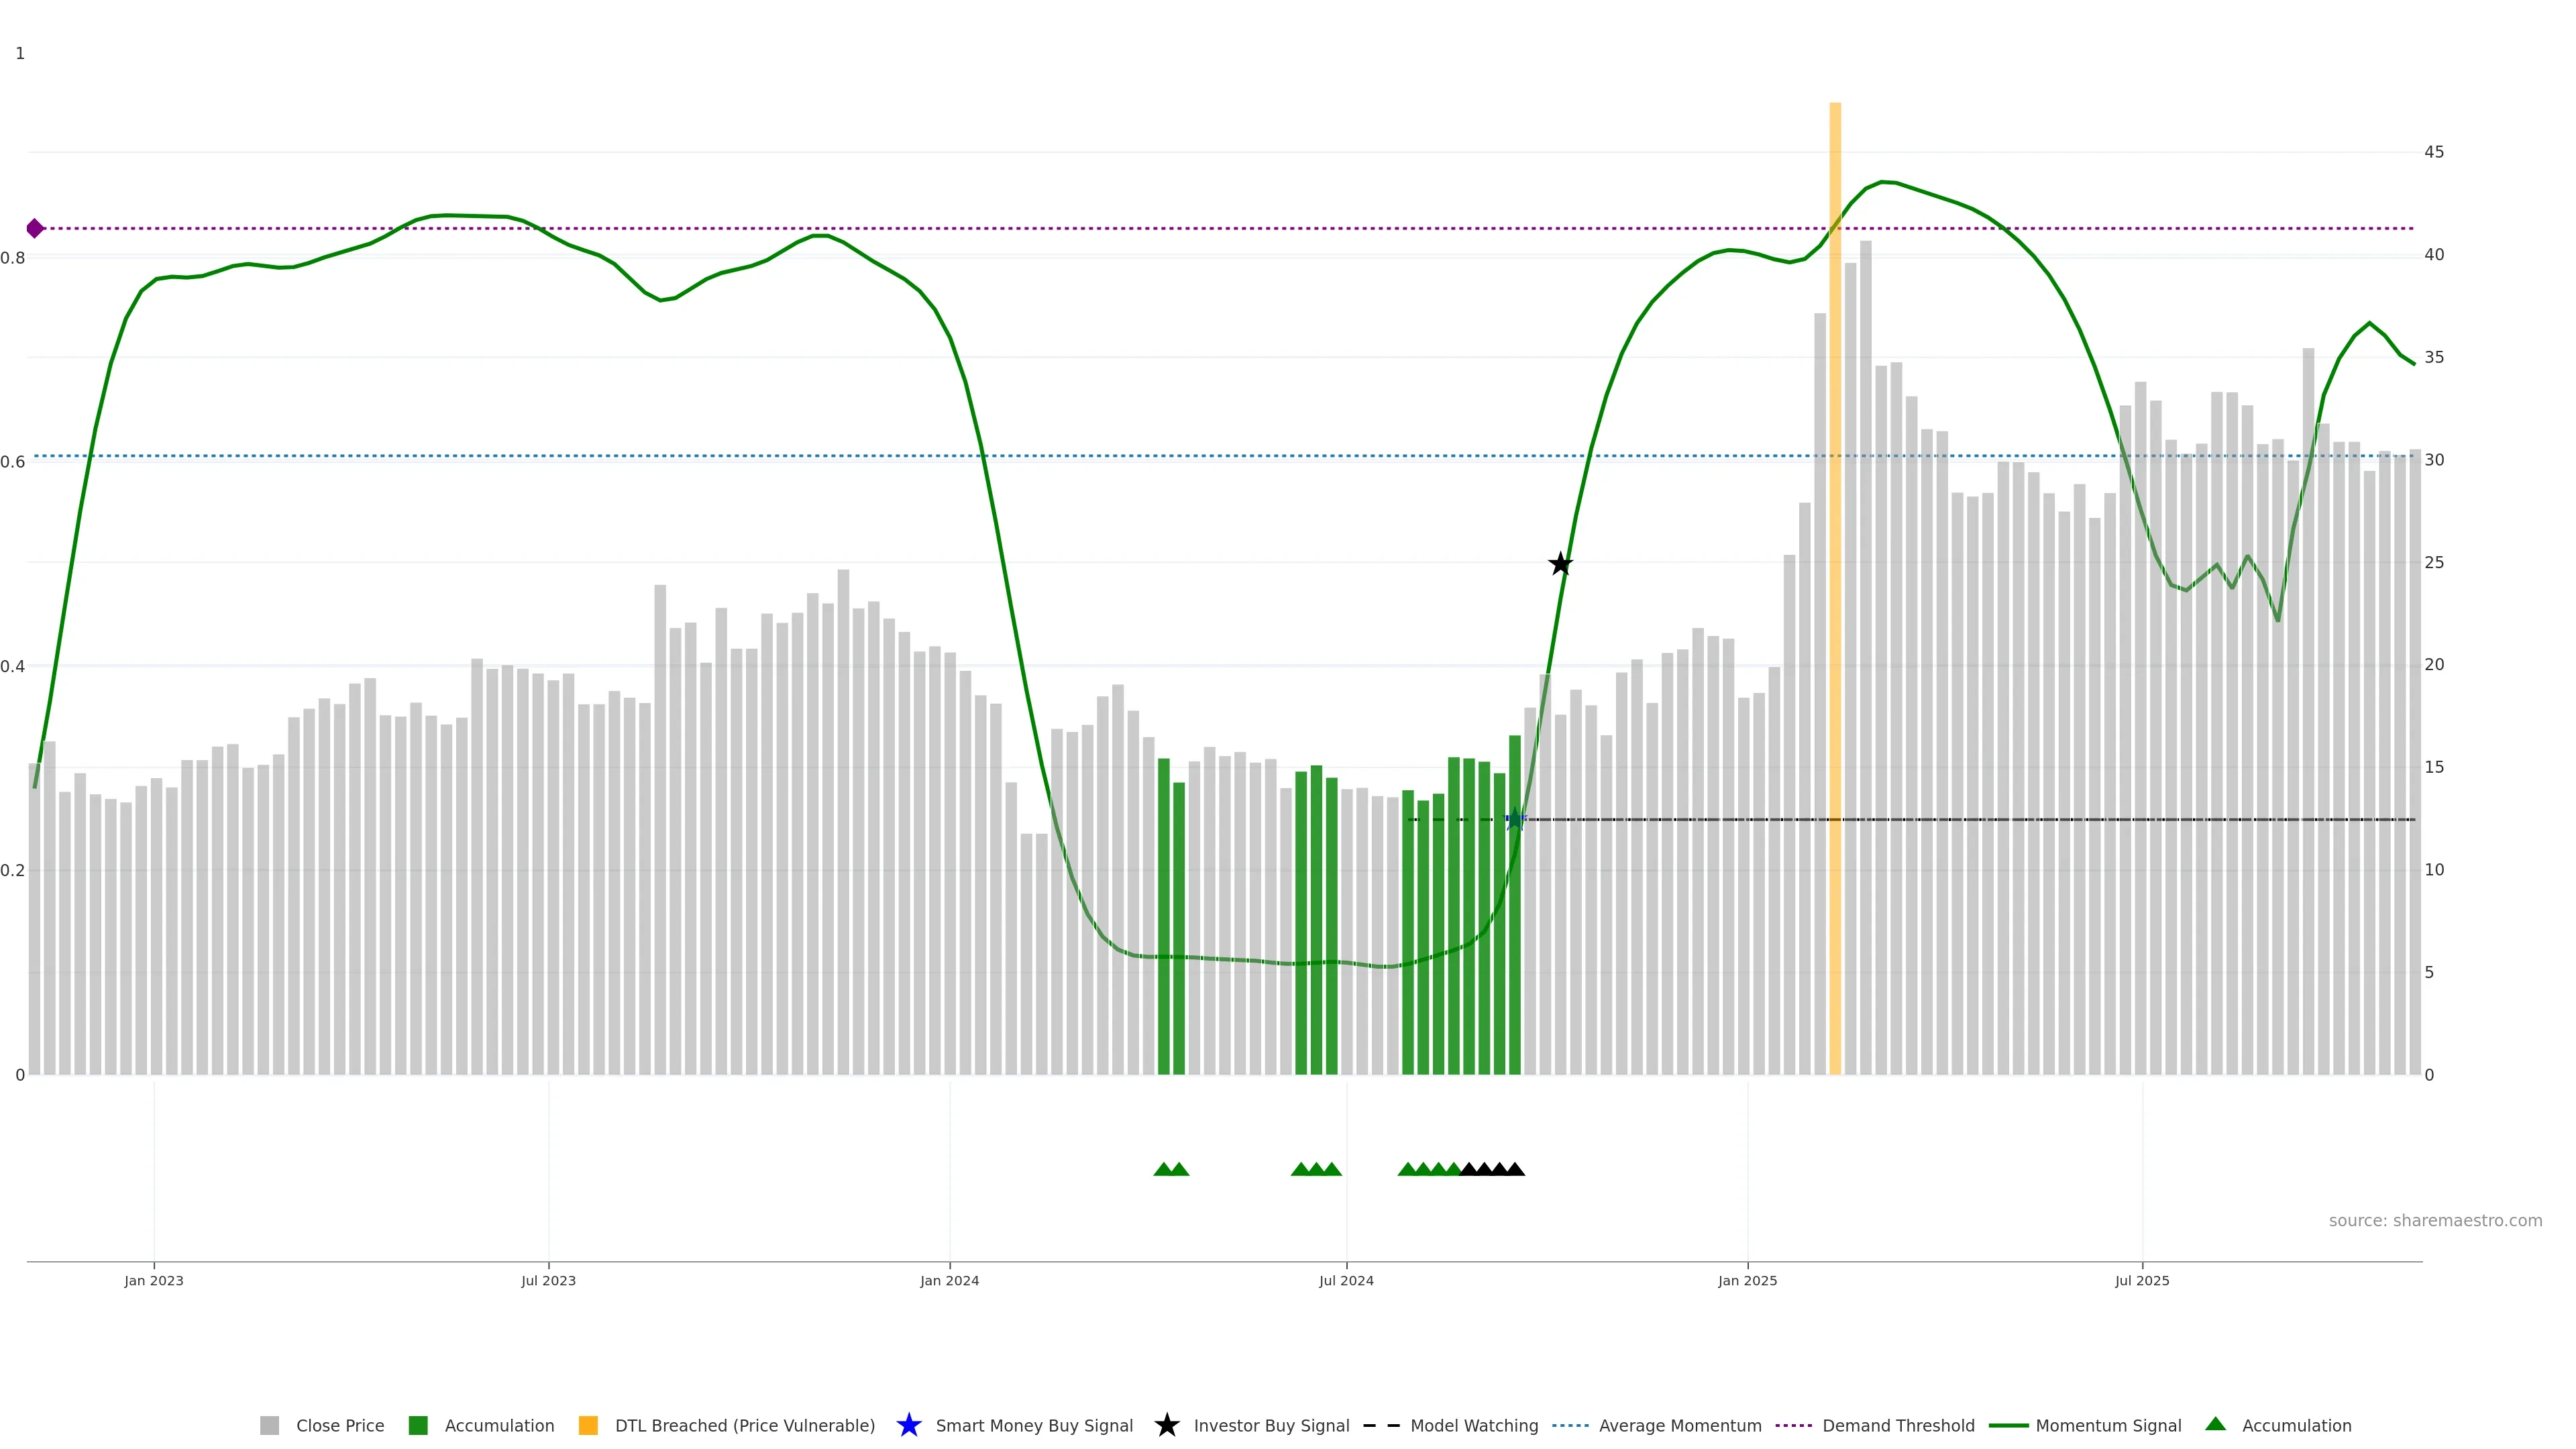Click the green Accumulation triangle icon in legend
Screen dimensions: 2576x1449
tap(2215, 1424)
